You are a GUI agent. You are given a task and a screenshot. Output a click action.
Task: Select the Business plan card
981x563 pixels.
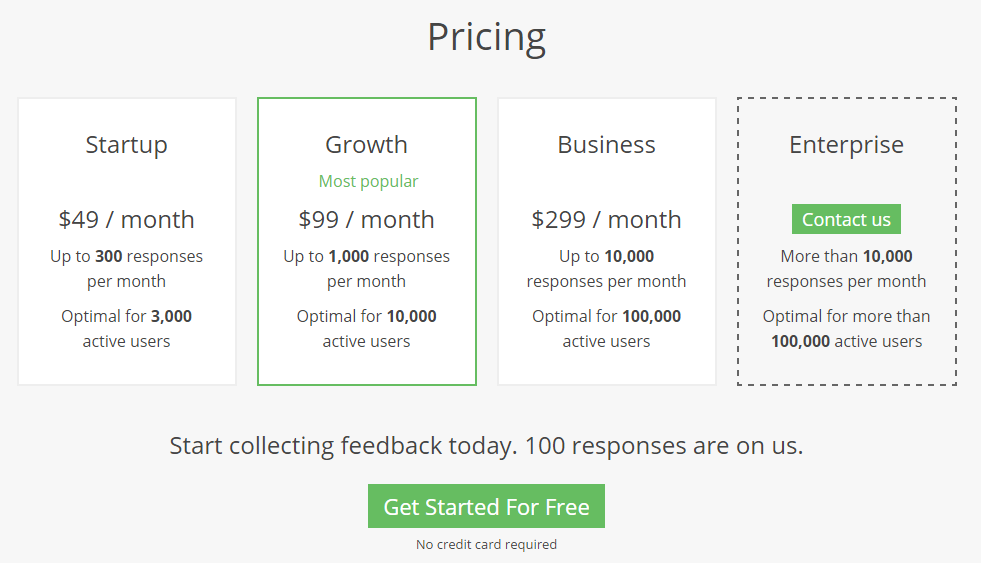coord(607,241)
